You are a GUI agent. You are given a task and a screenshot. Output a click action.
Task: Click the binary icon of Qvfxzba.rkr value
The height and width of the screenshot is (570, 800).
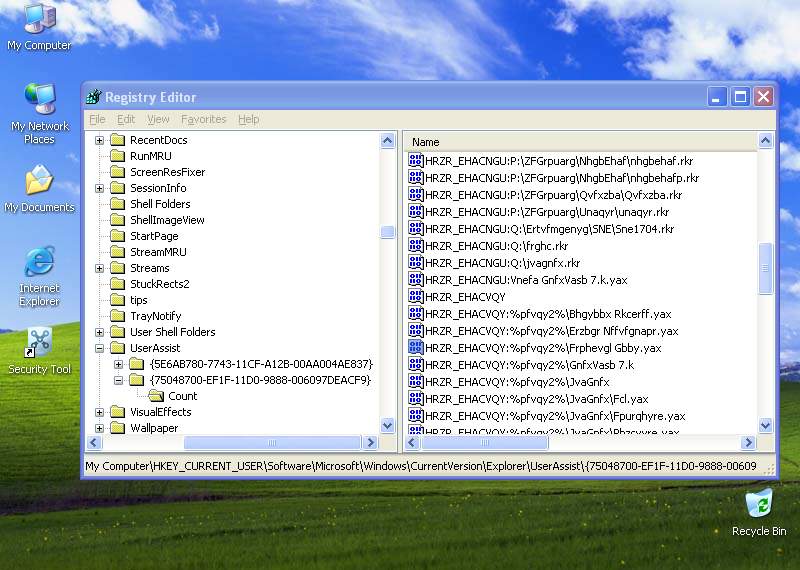[x=416, y=194]
